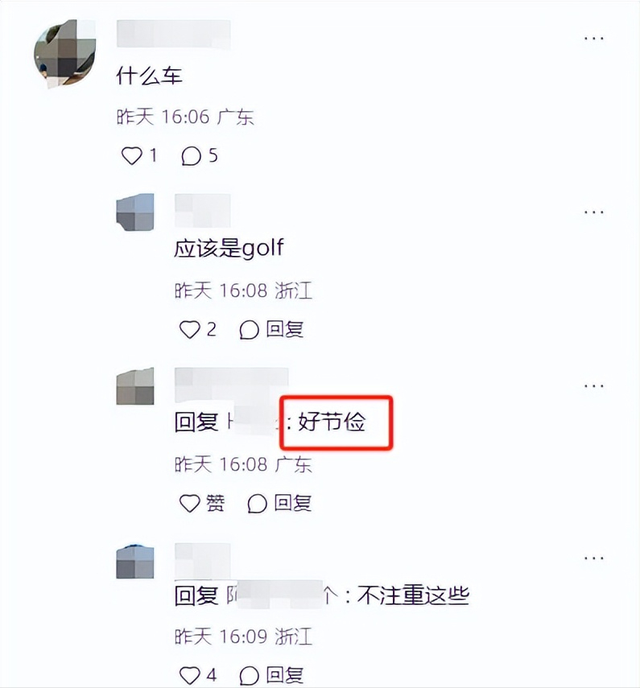The width and height of the screenshot is (640, 688).
Task: Click reply bubble icon under "应该是golf"
Action: coord(249,330)
